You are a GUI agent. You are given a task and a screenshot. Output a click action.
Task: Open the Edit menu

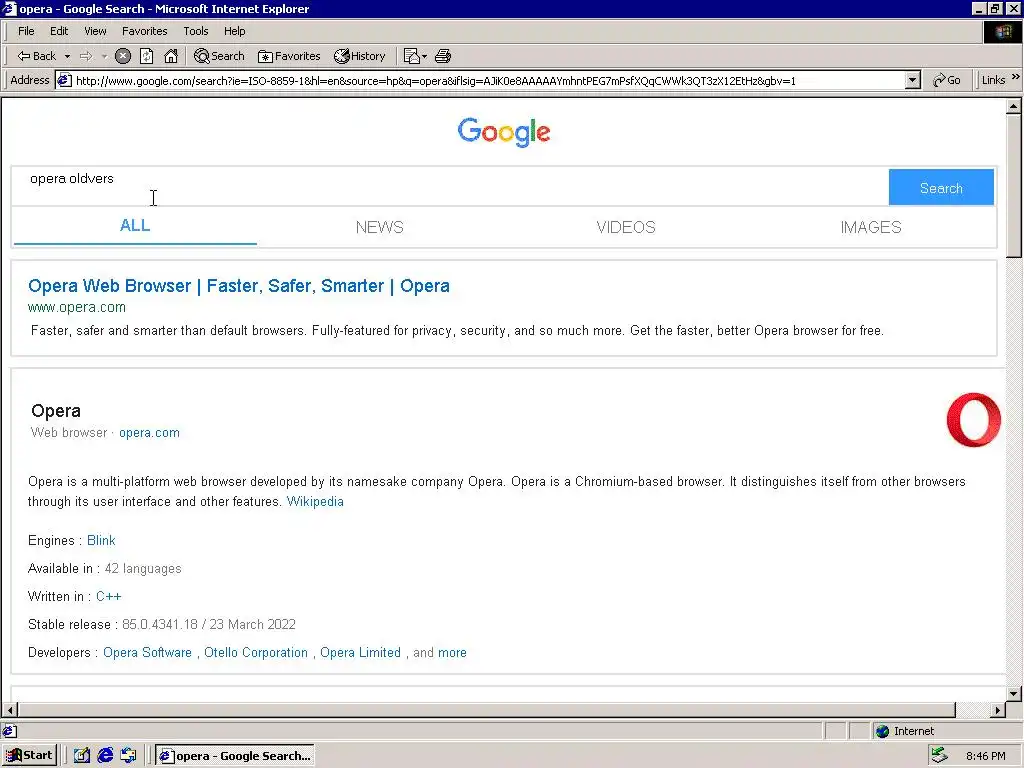tap(59, 31)
